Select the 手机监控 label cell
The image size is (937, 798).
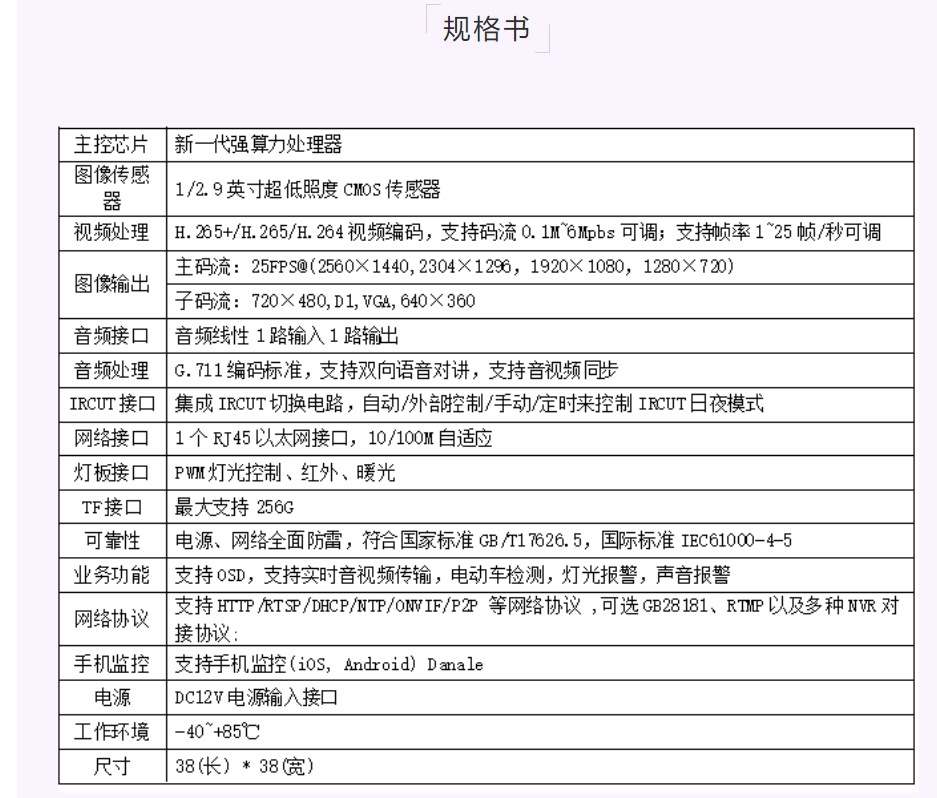tap(112, 664)
